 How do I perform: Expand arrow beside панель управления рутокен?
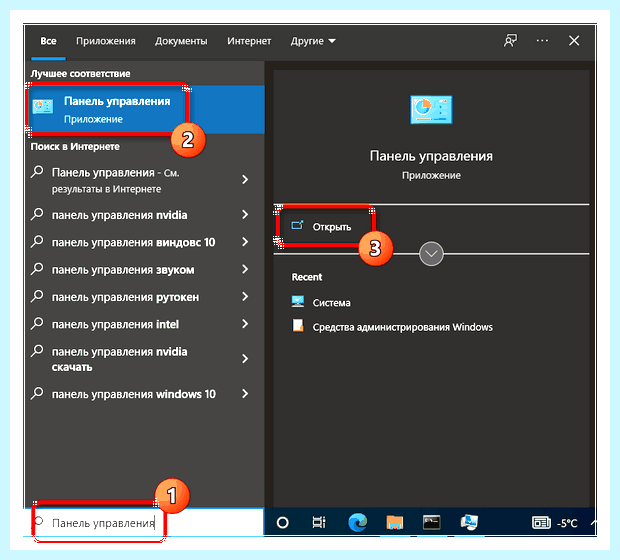tap(245, 297)
